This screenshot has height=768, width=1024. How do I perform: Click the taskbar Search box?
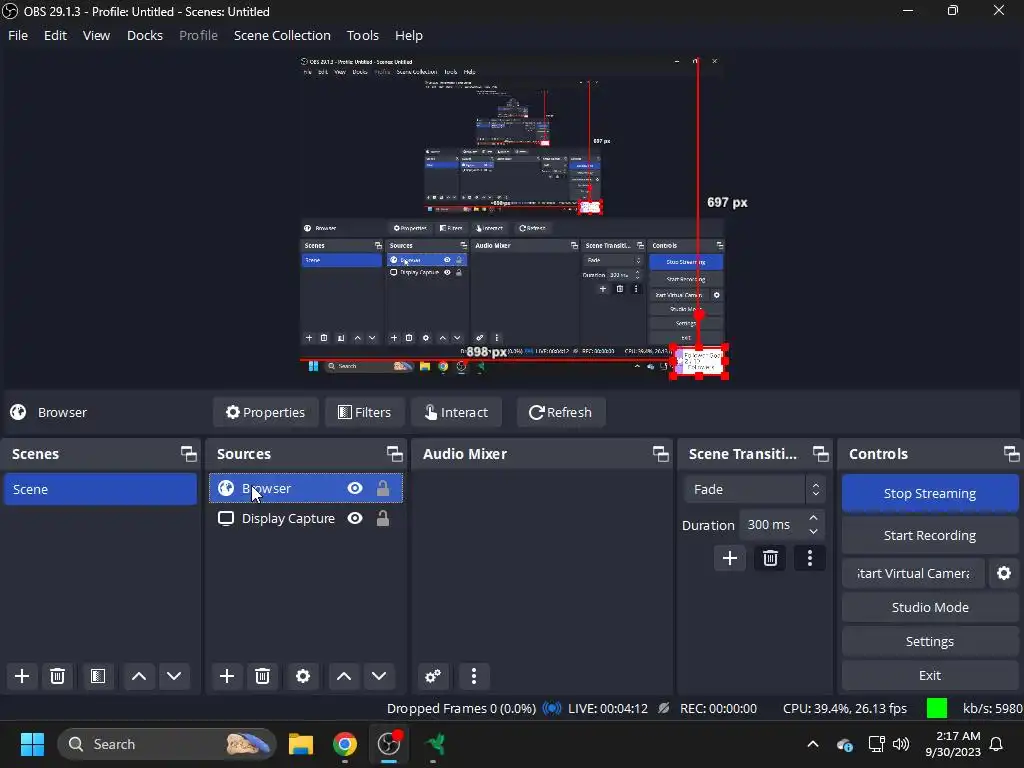[x=167, y=744]
